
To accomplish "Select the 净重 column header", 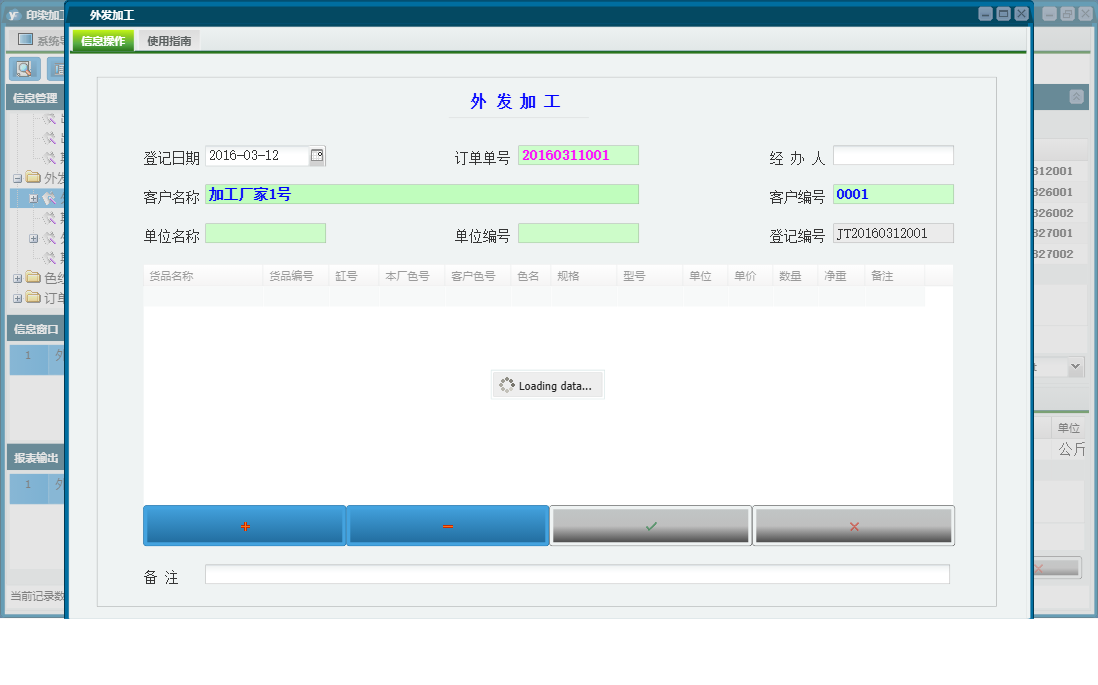I will 841,276.
